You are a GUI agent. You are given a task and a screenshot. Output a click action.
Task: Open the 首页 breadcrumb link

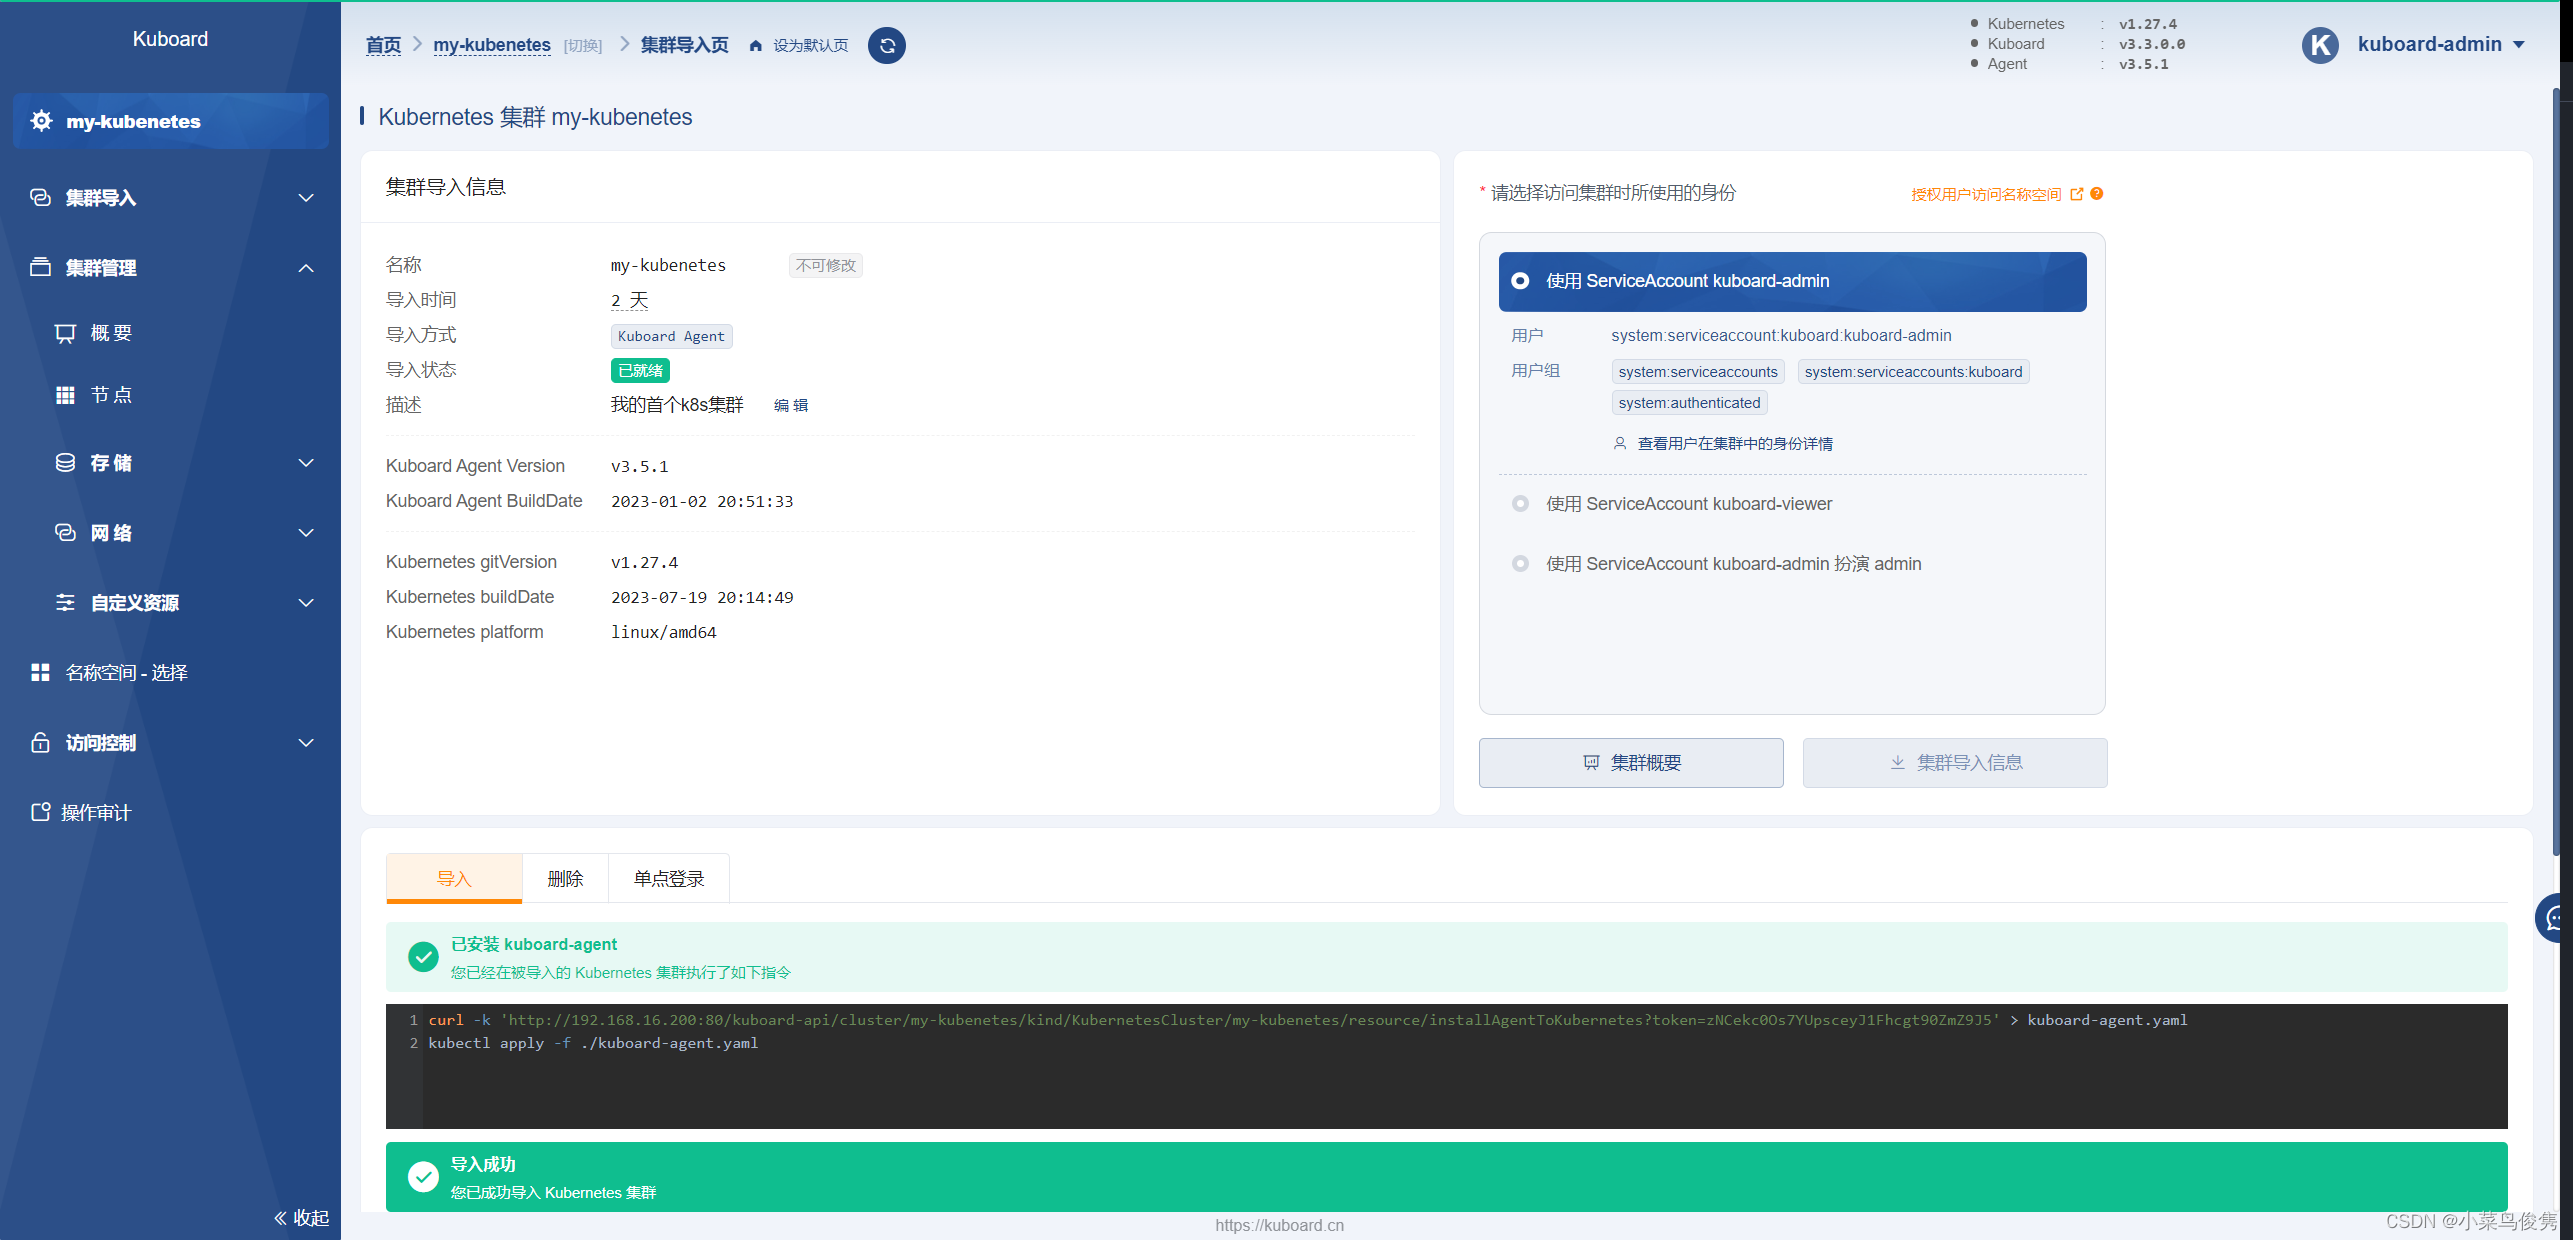[383, 45]
